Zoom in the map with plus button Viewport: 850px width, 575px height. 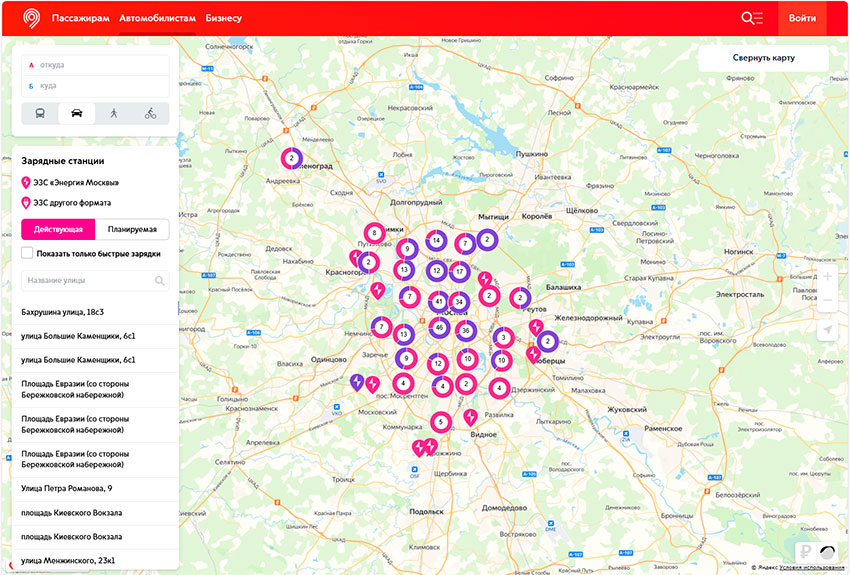coord(827,276)
